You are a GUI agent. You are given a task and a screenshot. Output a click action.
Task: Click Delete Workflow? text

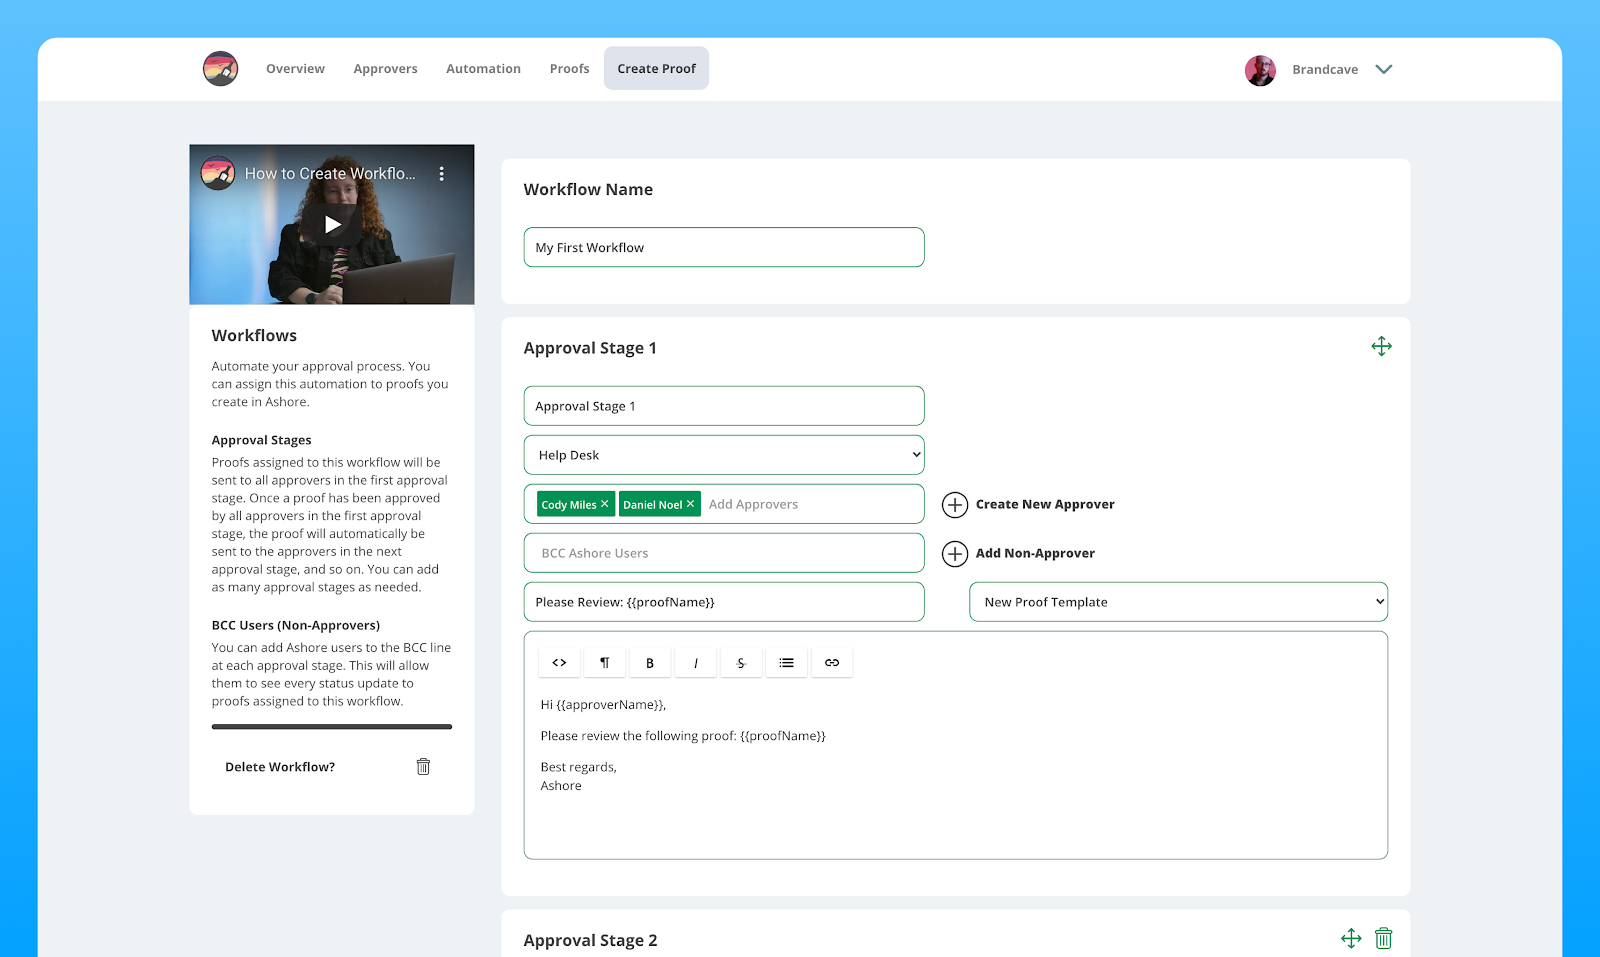tap(280, 767)
